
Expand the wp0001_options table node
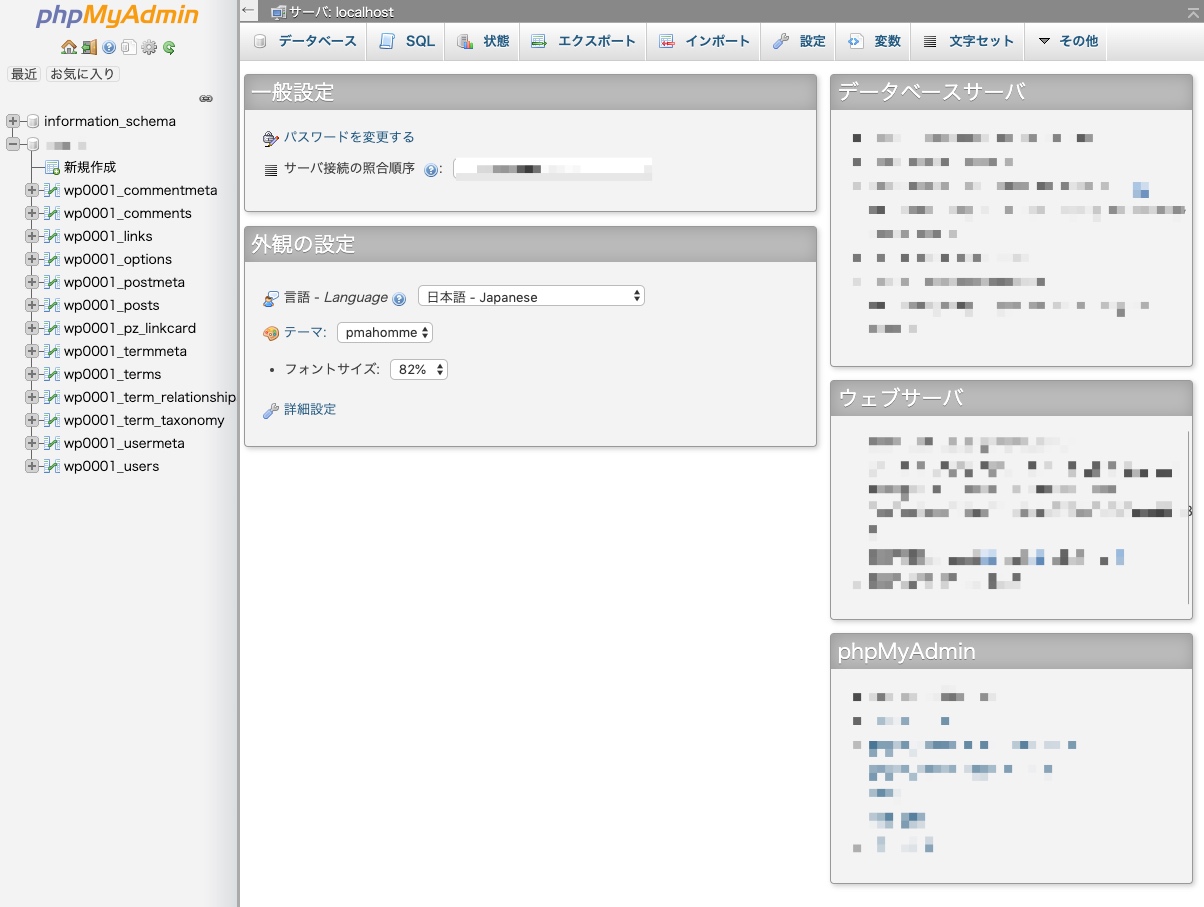point(32,259)
